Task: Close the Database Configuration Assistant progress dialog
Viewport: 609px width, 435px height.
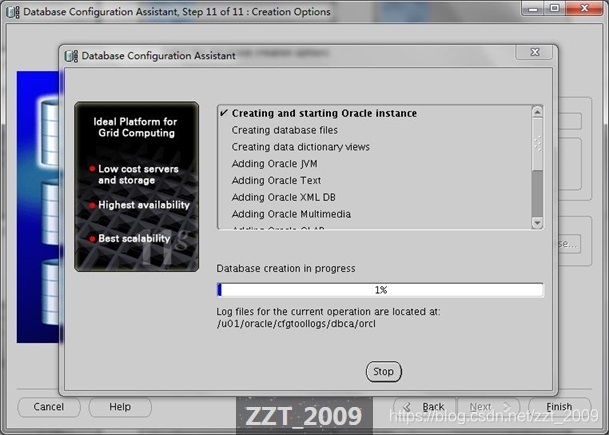Action: click(534, 52)
